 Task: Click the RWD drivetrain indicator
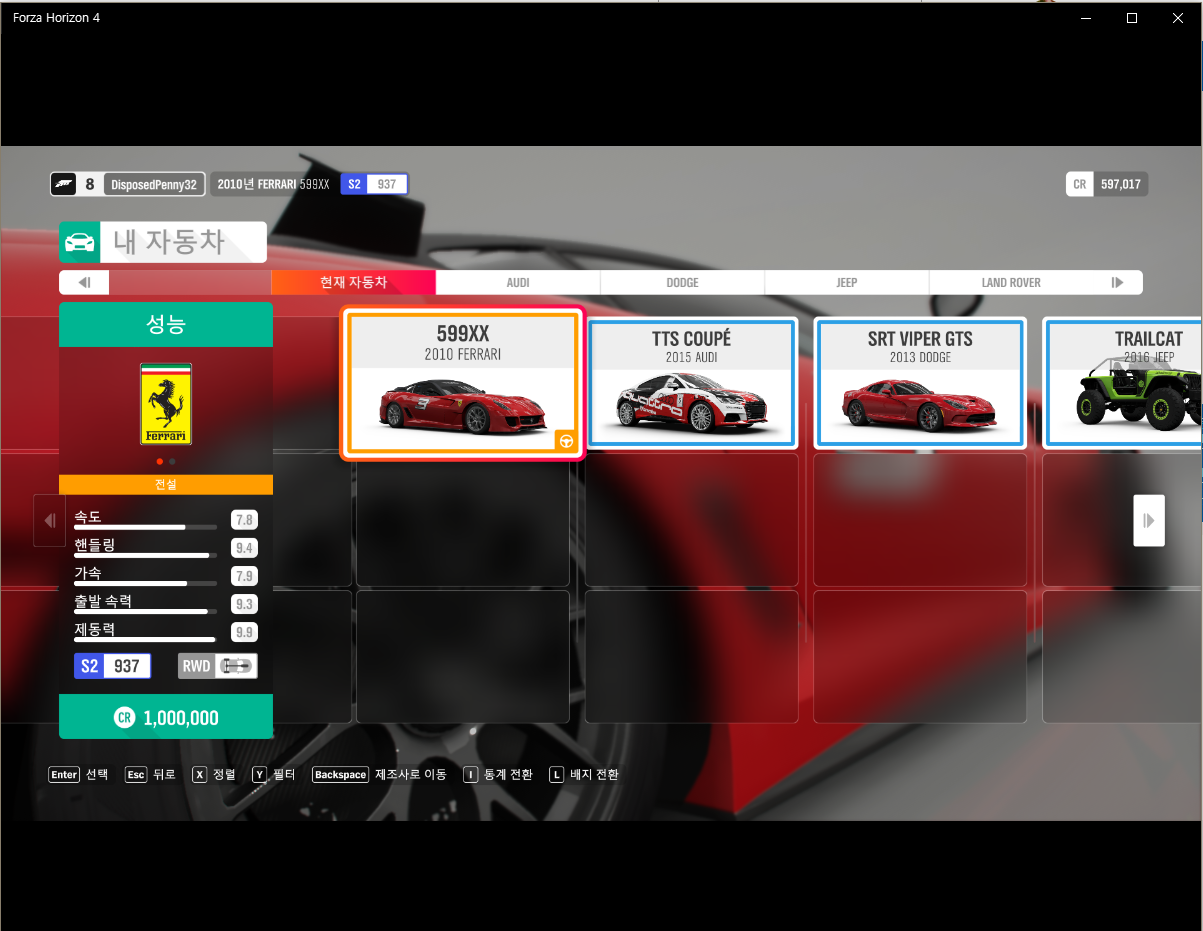pyautogui.click(x=218, y=666)
